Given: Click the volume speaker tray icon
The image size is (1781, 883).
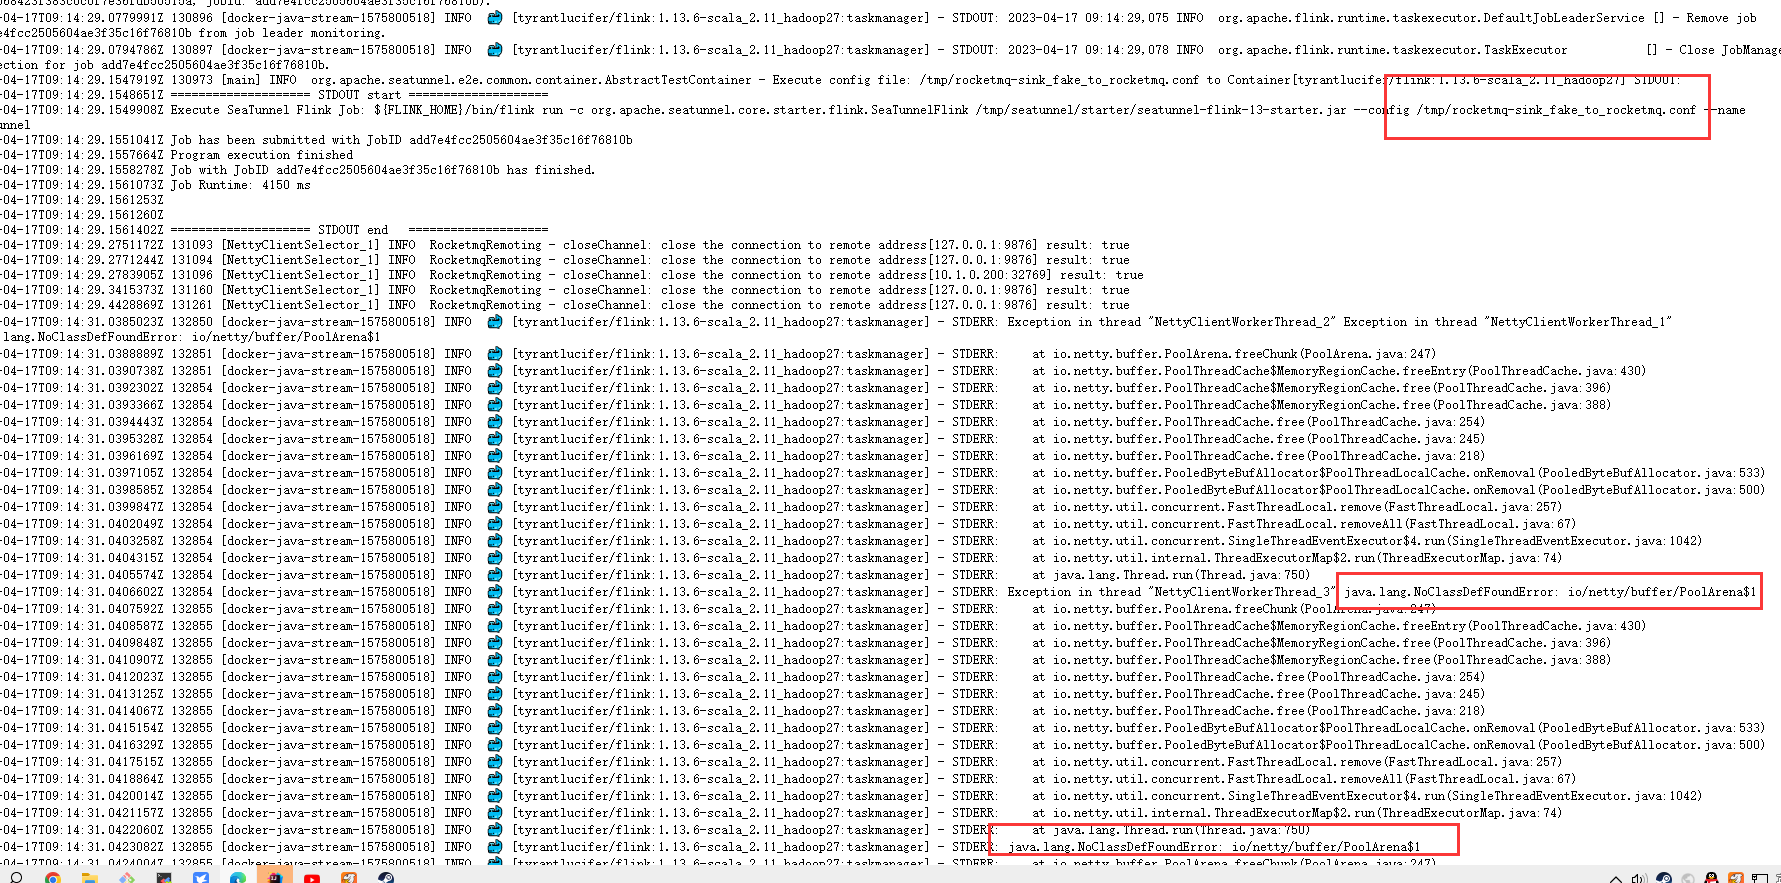Looking at the screenshot, I should [1640, 878].
